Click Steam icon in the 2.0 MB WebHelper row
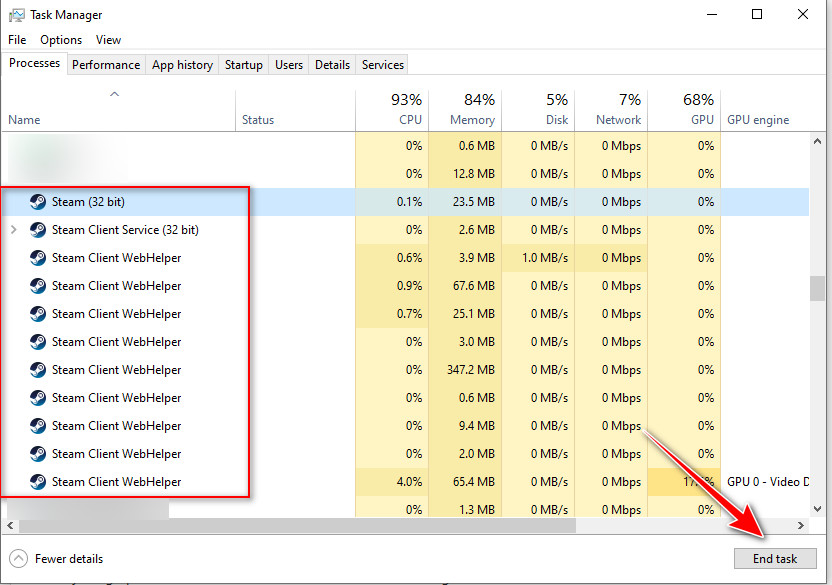This screenshot has height=585, width=832. coord(38,454)
